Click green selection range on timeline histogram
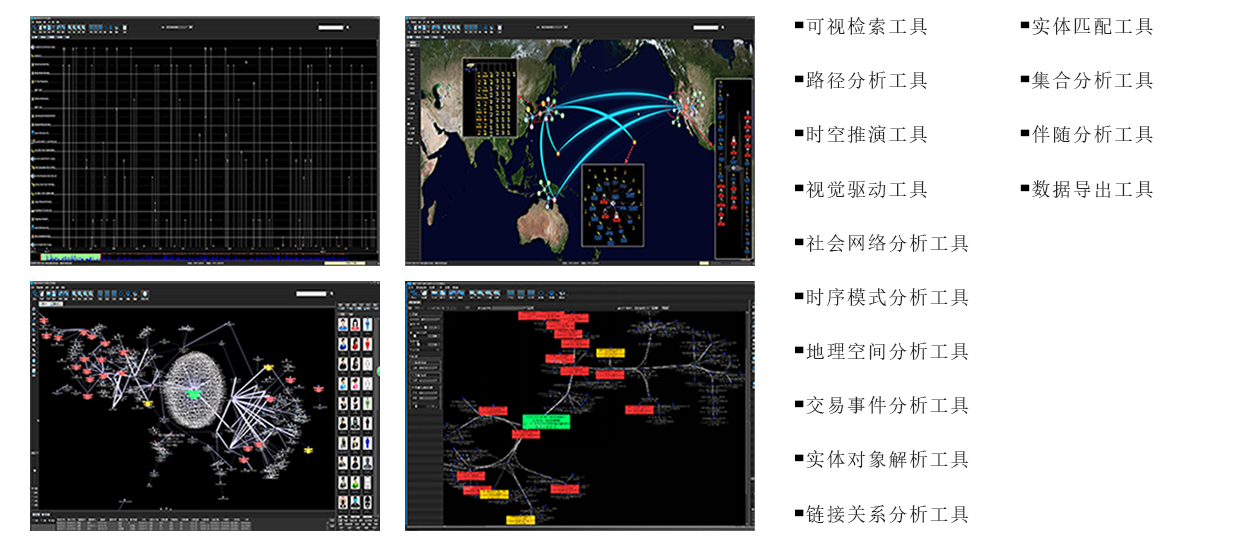The width and height of the screenshot is (1234, 543). [70, 258]
